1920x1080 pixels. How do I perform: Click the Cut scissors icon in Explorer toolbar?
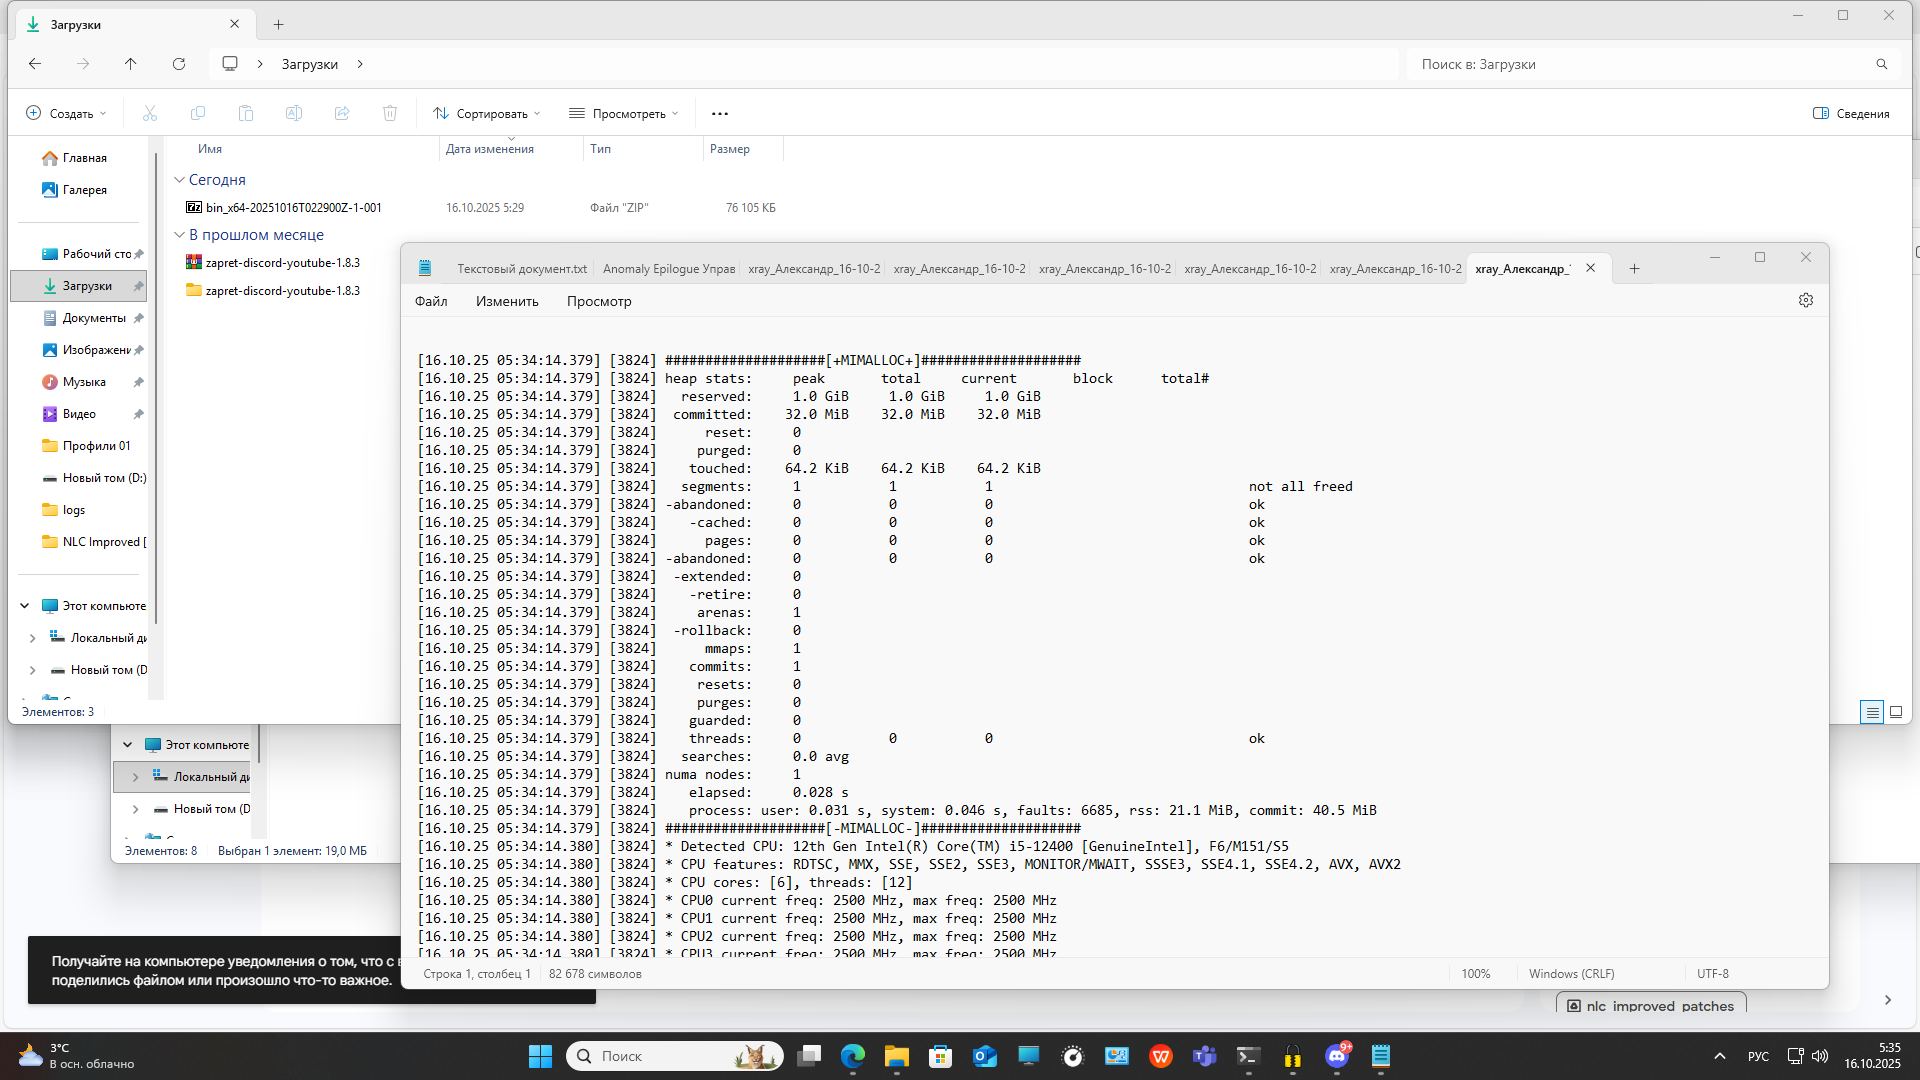(x=150, y=113)
